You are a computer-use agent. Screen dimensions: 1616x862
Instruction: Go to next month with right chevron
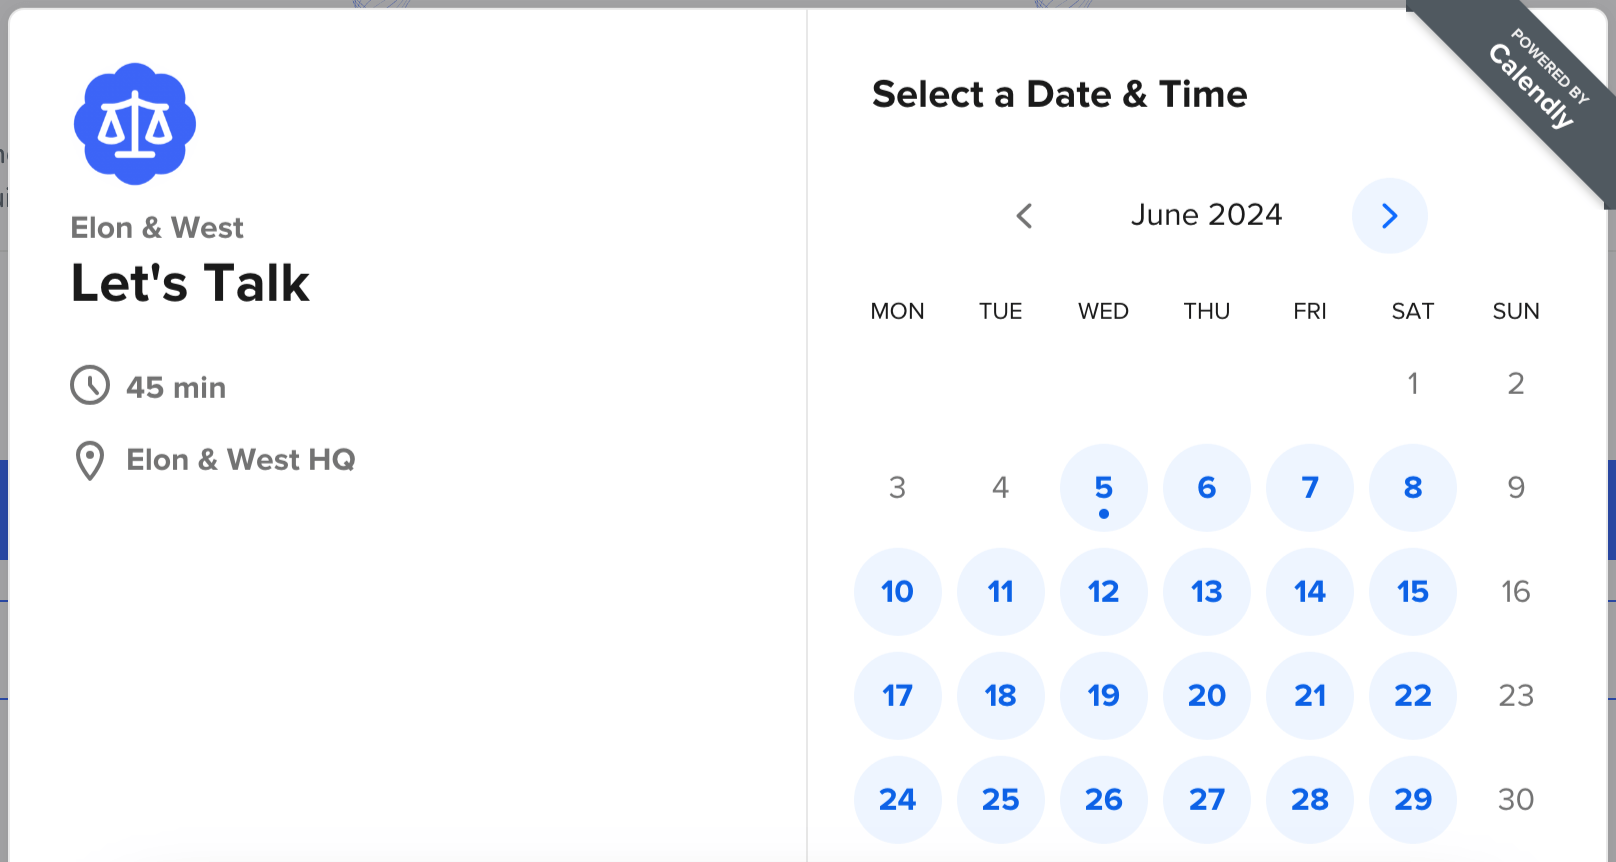[1389, 216]
